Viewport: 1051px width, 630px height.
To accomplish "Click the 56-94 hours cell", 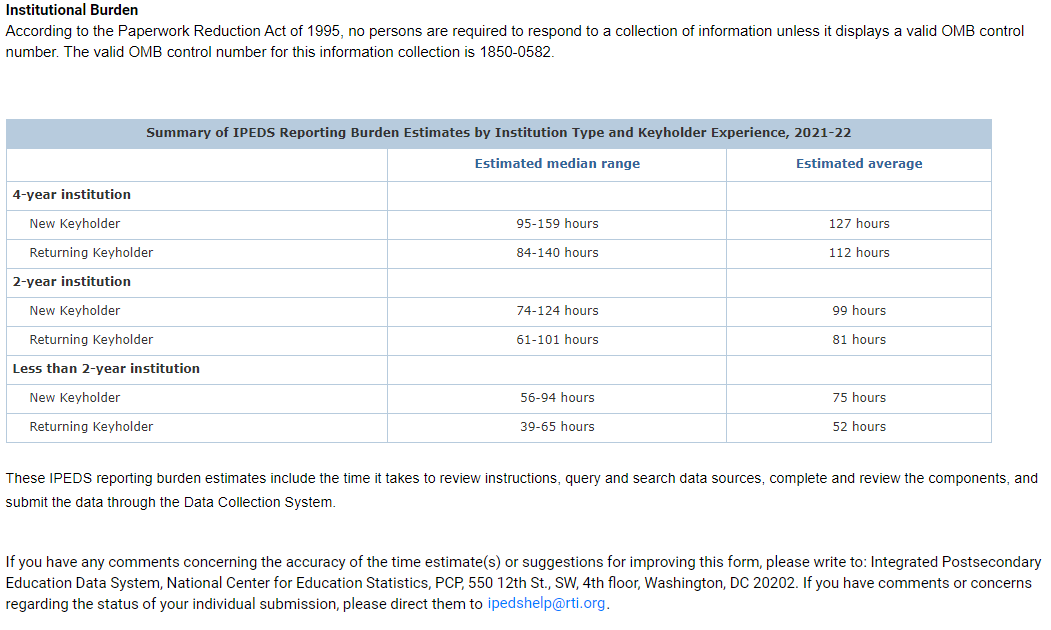I will pyautogui.click(x=557, y=398).
